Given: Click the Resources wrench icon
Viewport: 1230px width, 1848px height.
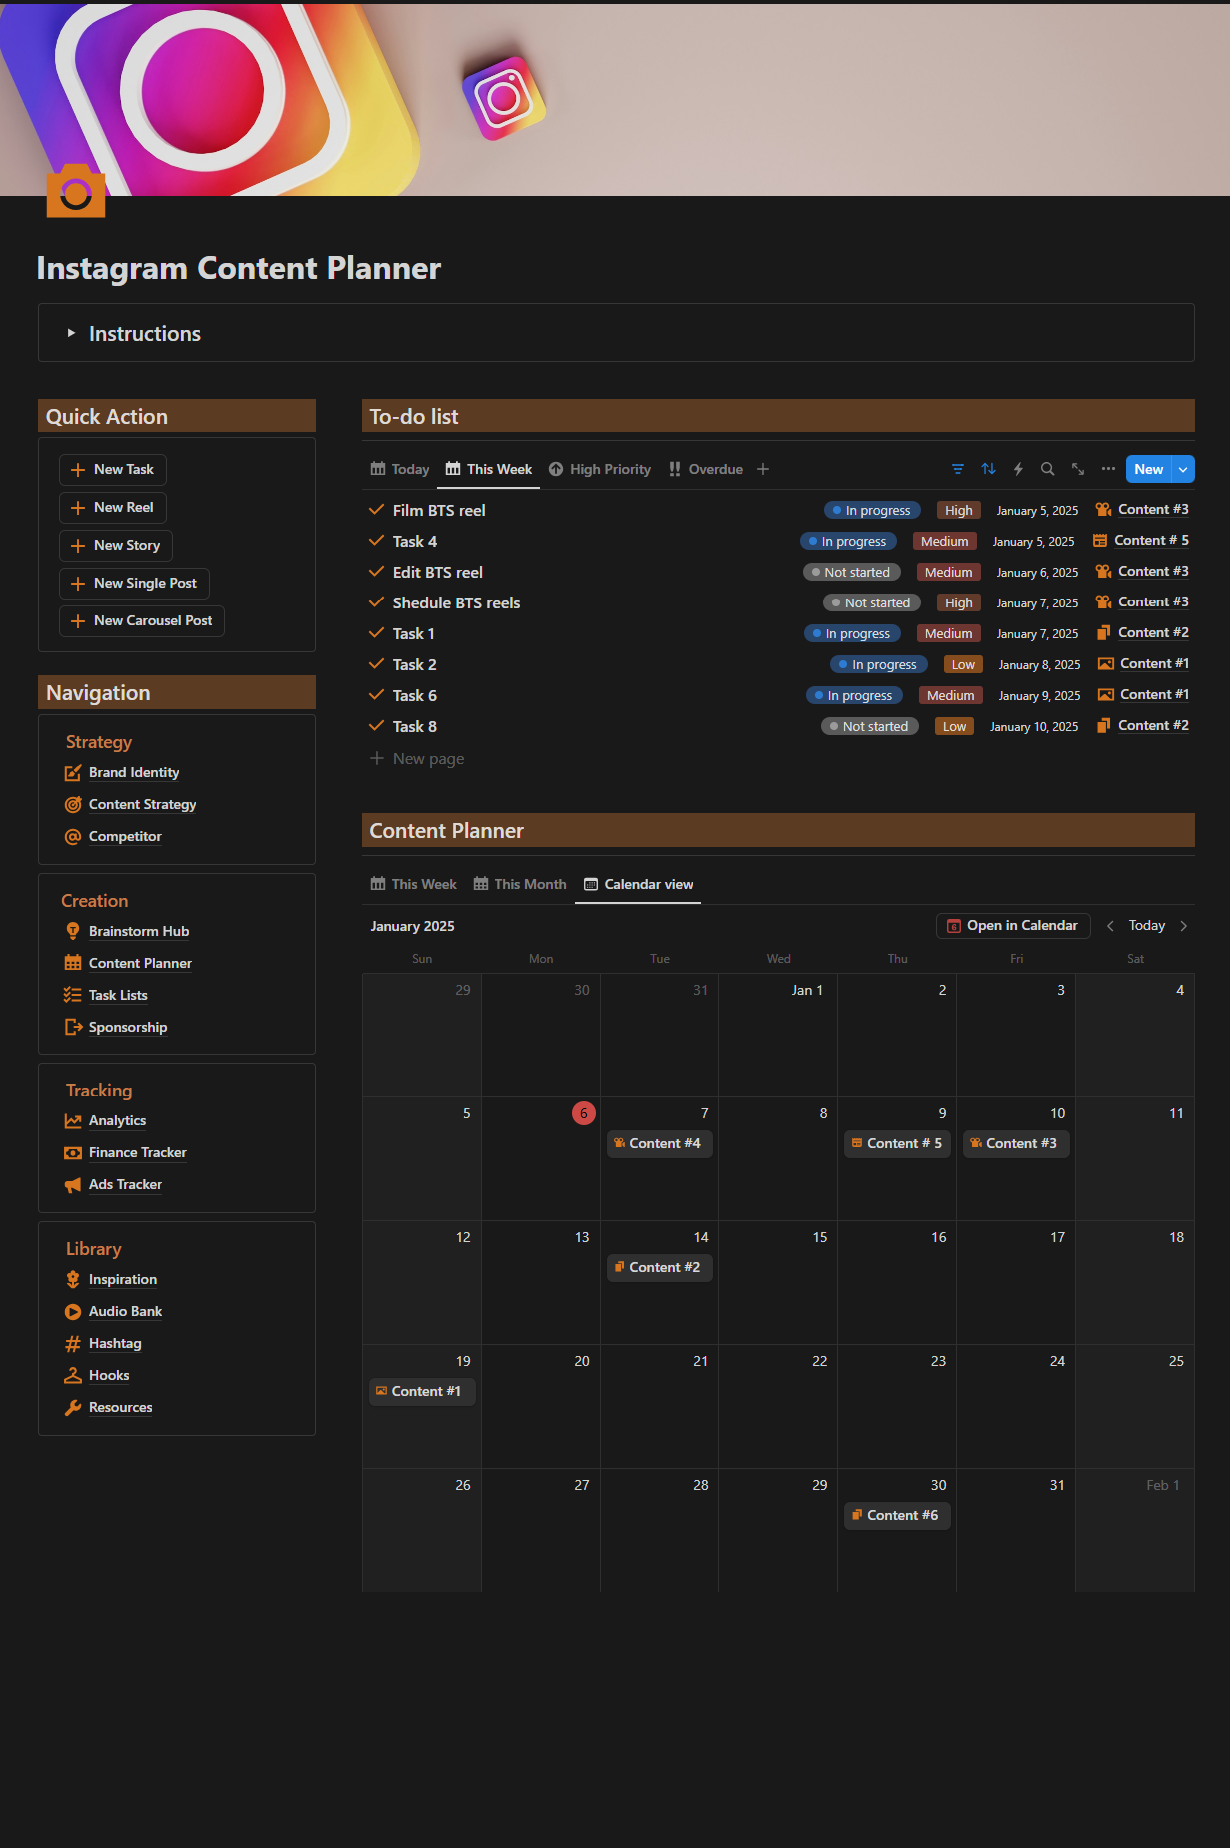Looking at the screenshot, I should [73, 1408].
